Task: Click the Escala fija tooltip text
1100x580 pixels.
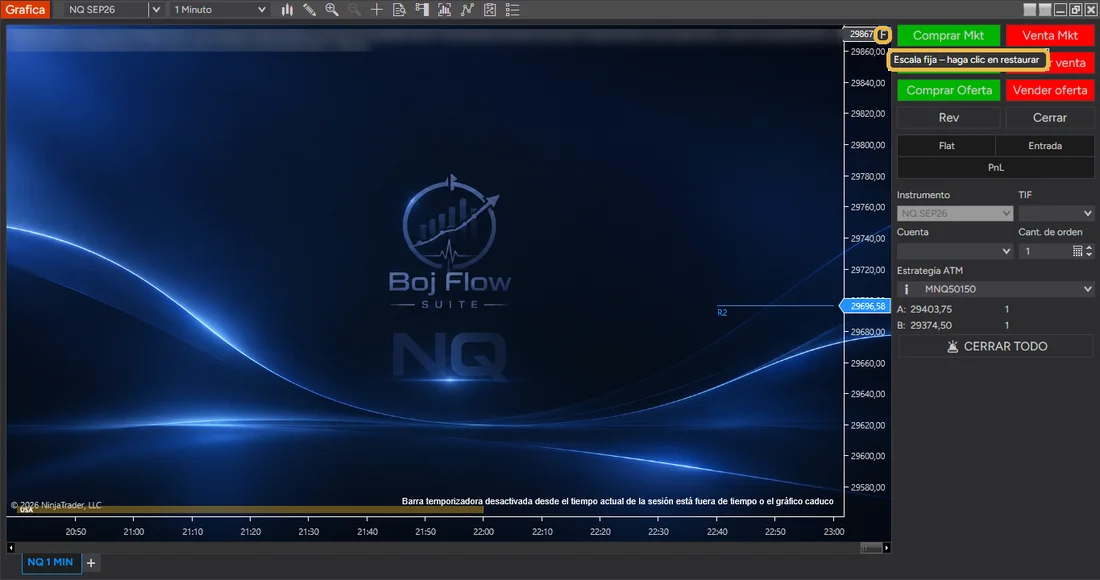Action: tap(966, 60)
